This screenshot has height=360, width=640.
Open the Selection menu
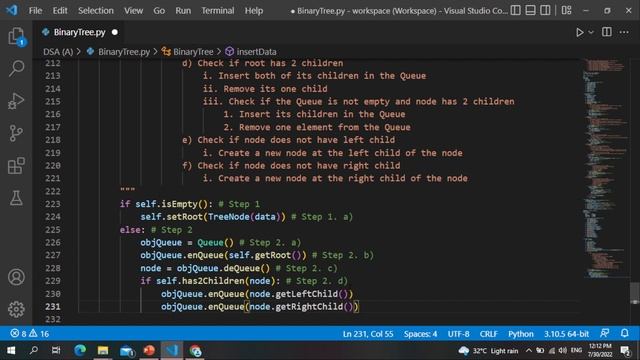(x=96, y=11)
